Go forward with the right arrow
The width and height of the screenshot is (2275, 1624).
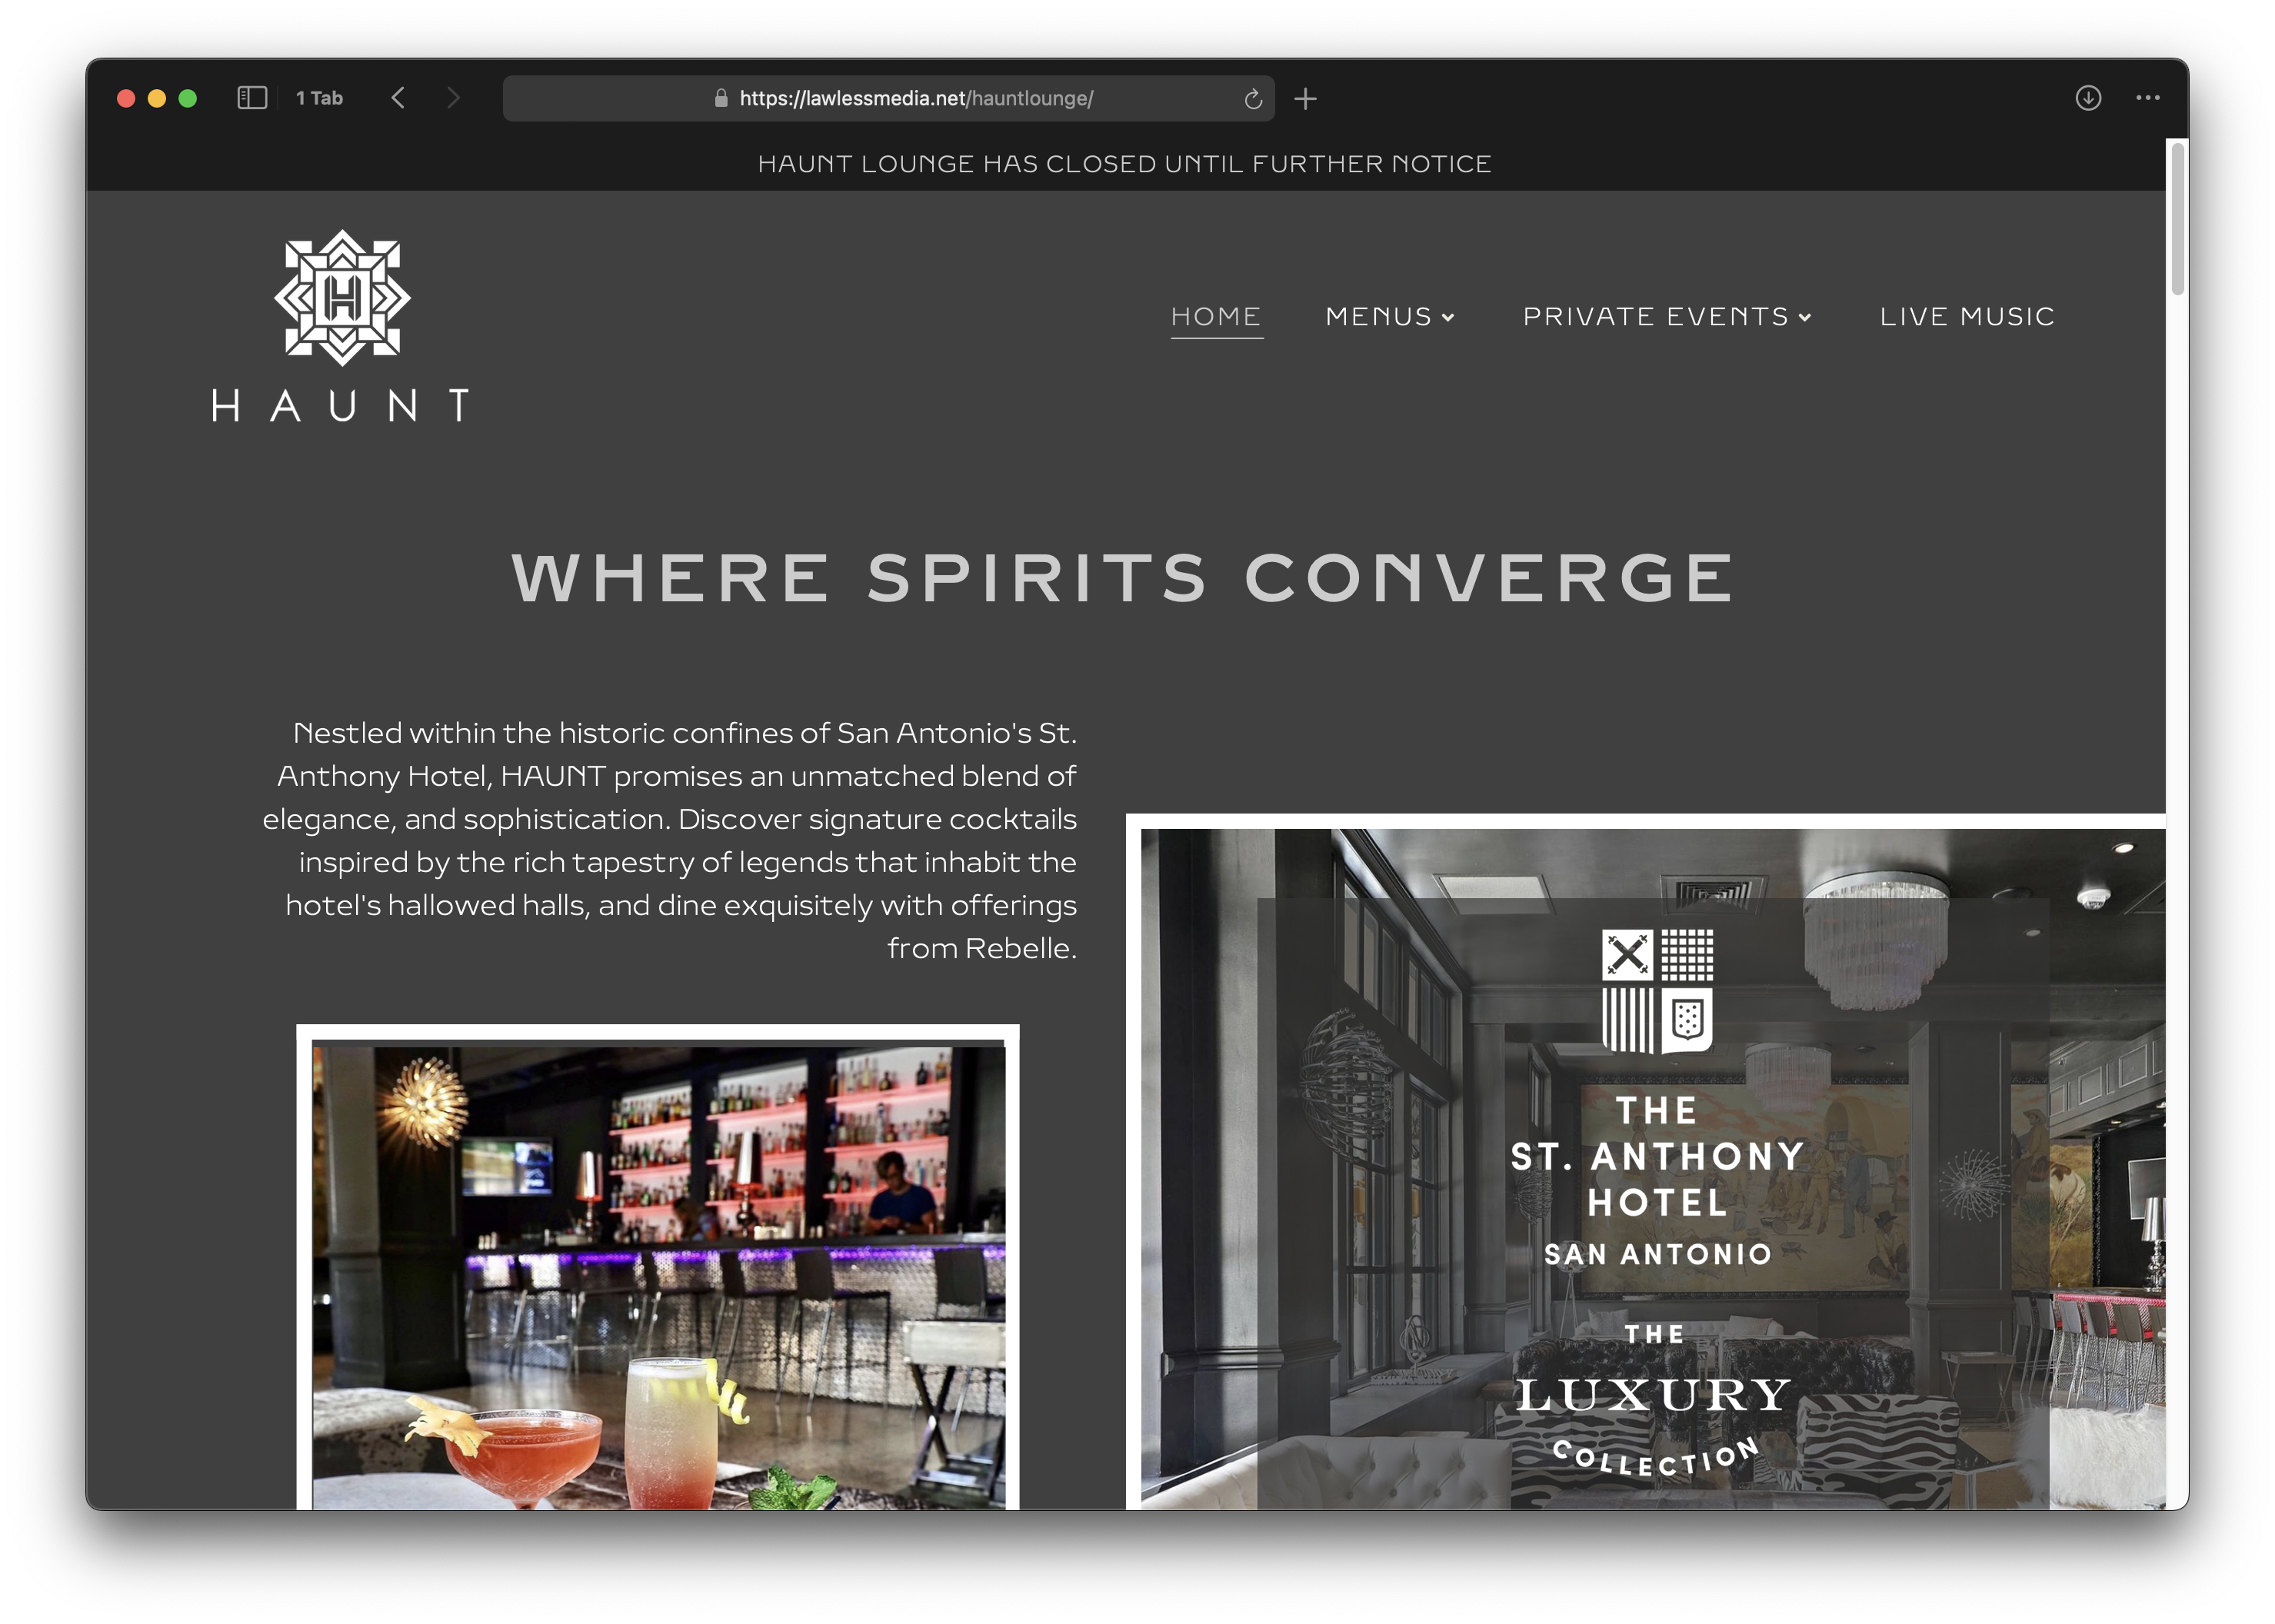coord(453,98)
